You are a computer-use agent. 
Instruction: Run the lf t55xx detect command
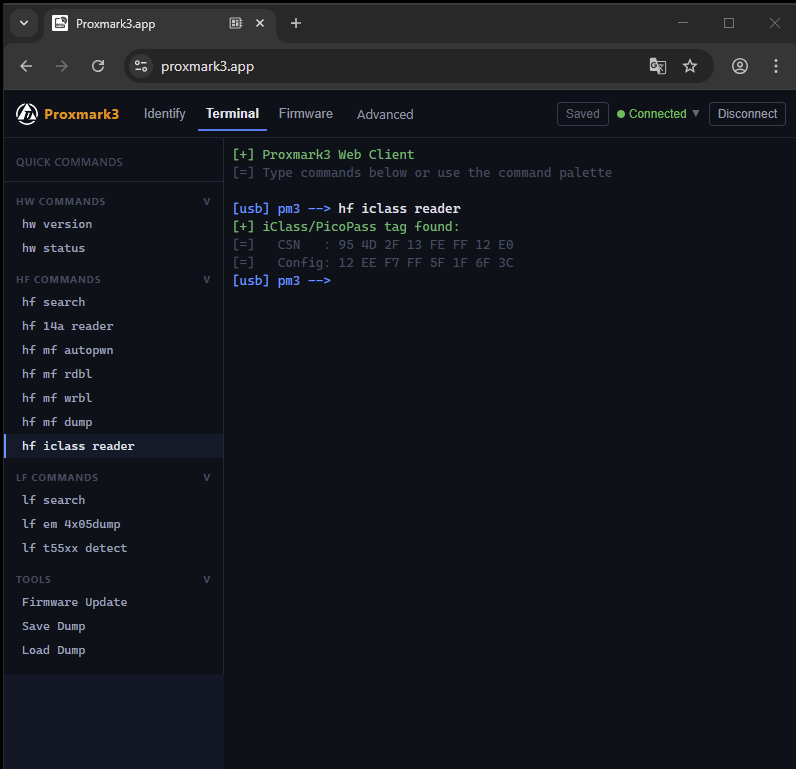[x=113, y=548]
